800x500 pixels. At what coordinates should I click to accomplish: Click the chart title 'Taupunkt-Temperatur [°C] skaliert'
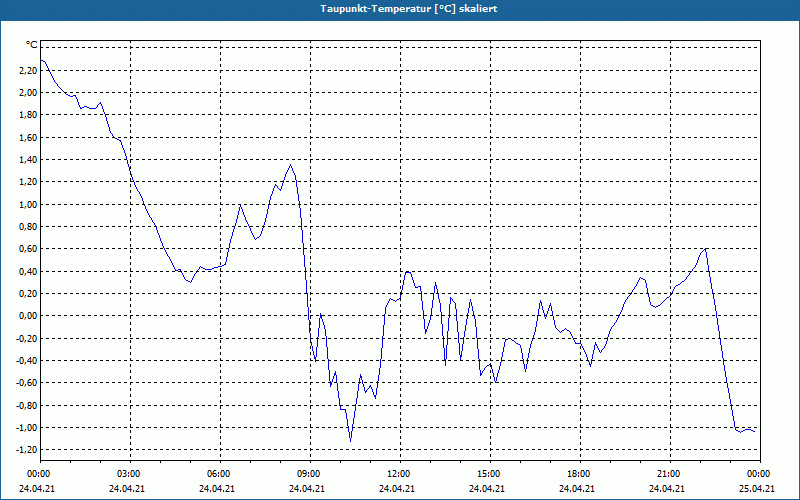tap(409, 9)
